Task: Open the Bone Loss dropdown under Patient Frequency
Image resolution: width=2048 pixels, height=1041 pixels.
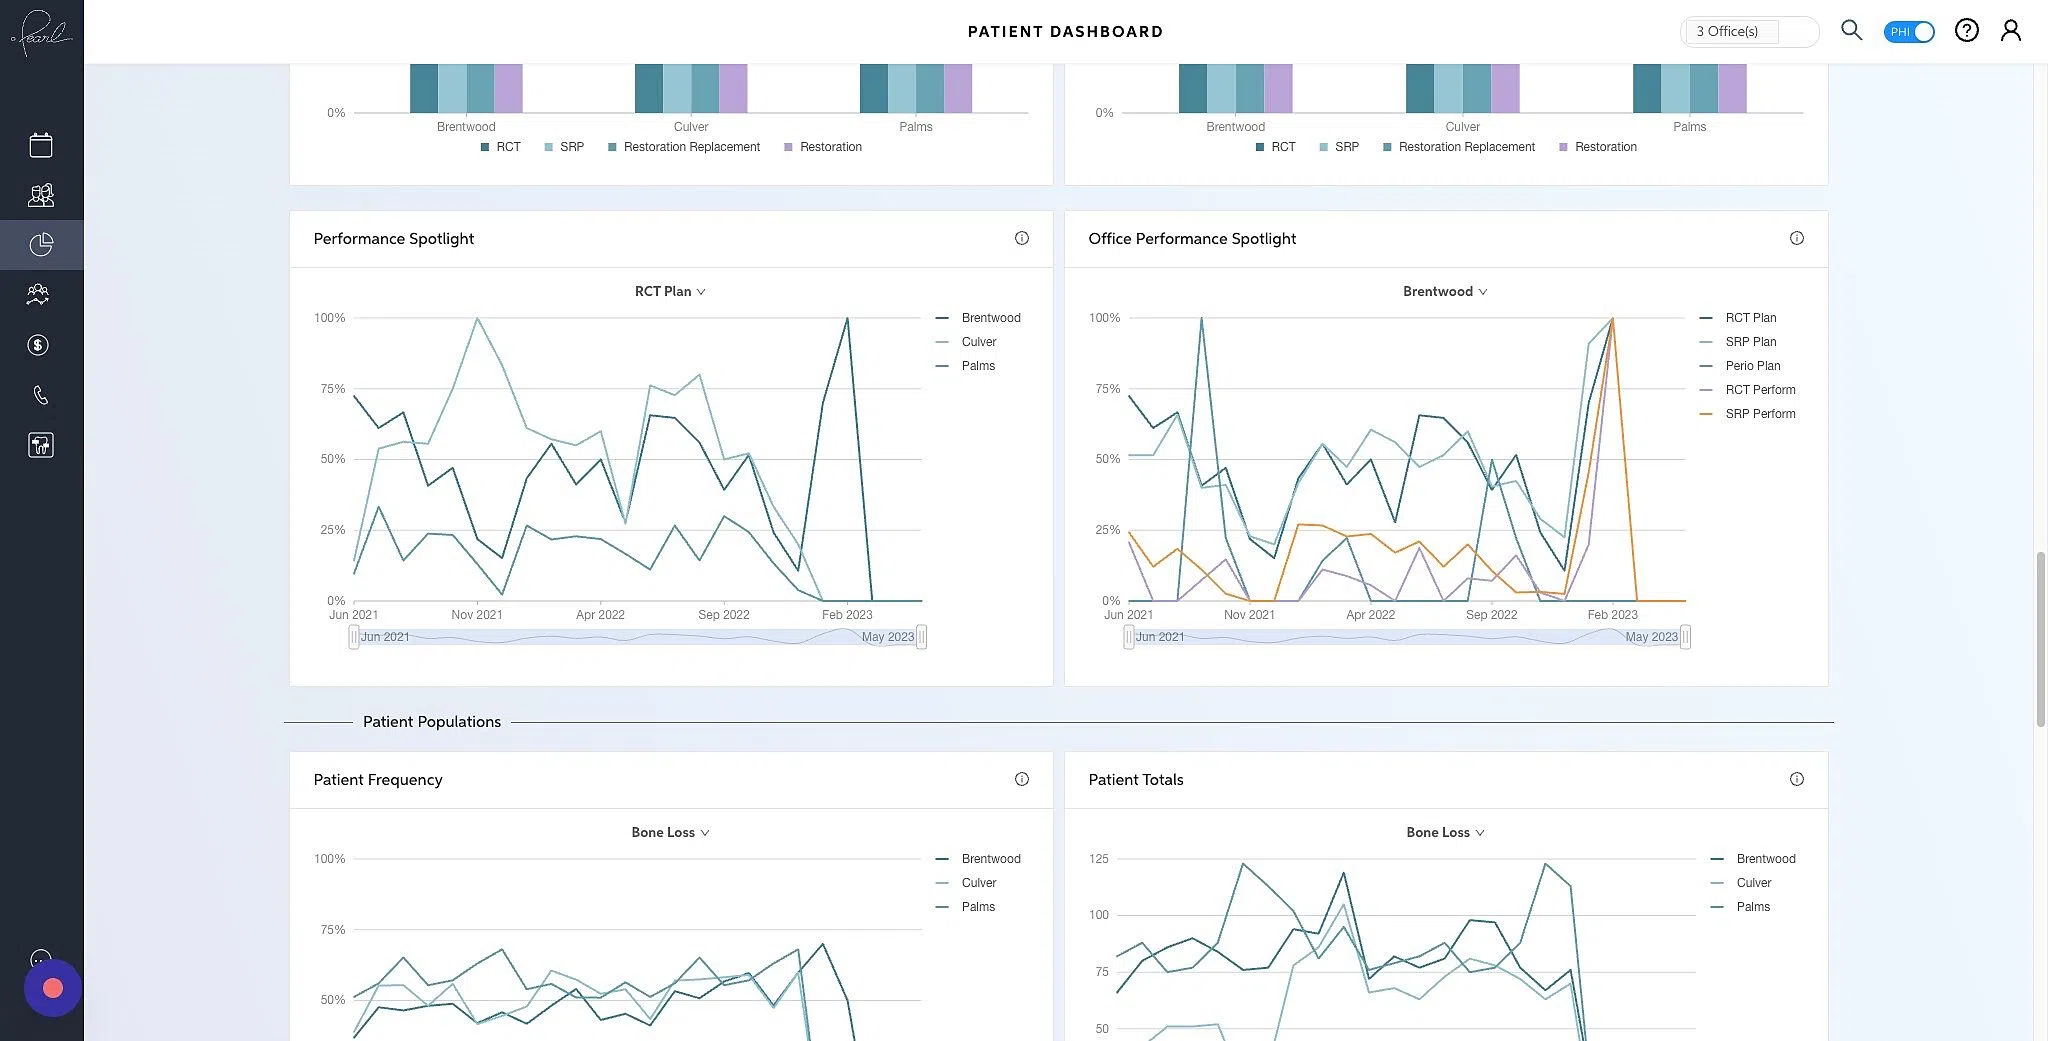Action: click(x=669, y=832)
